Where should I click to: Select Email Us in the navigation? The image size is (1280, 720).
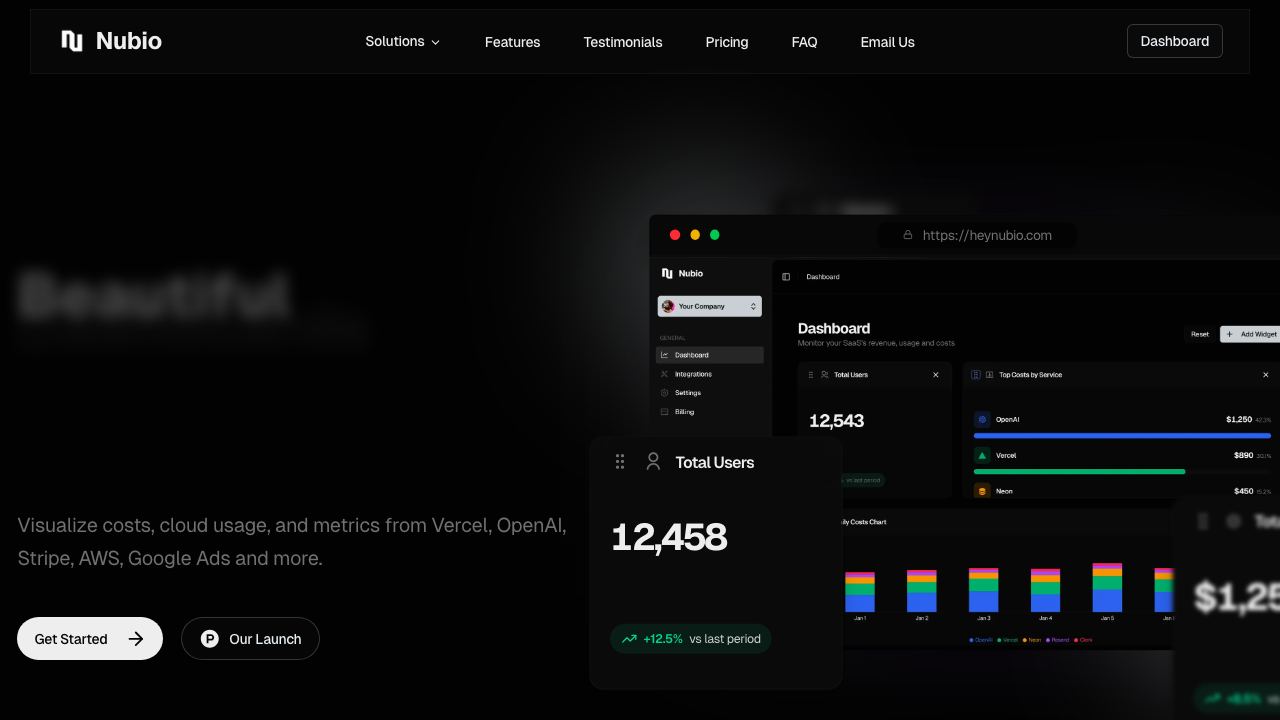[x=888, y=42]
